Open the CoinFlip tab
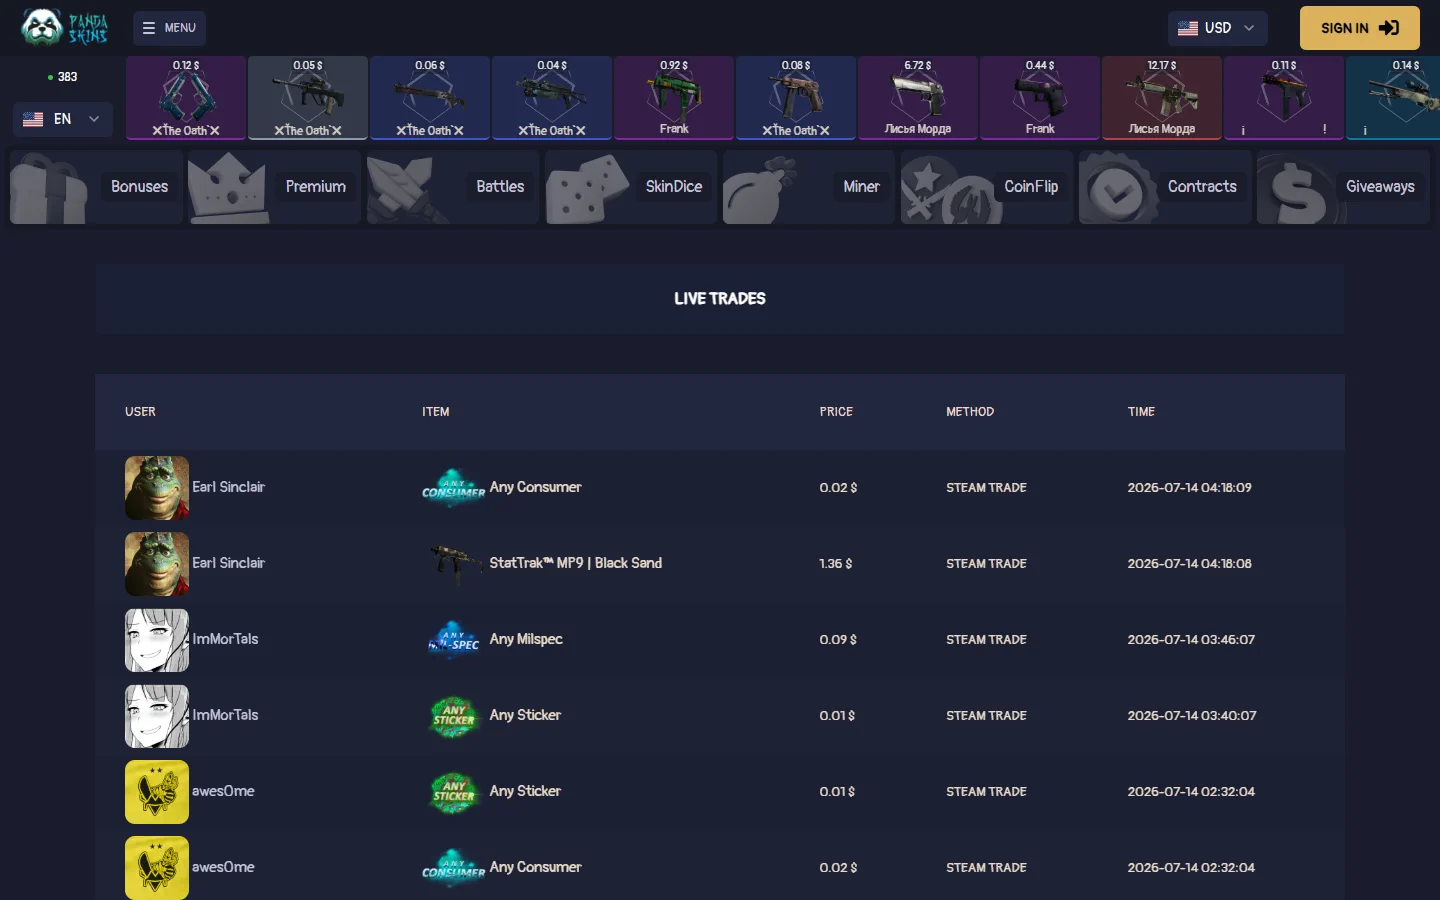The width and height of the screenshot is (1440, 900). (986, 187)
